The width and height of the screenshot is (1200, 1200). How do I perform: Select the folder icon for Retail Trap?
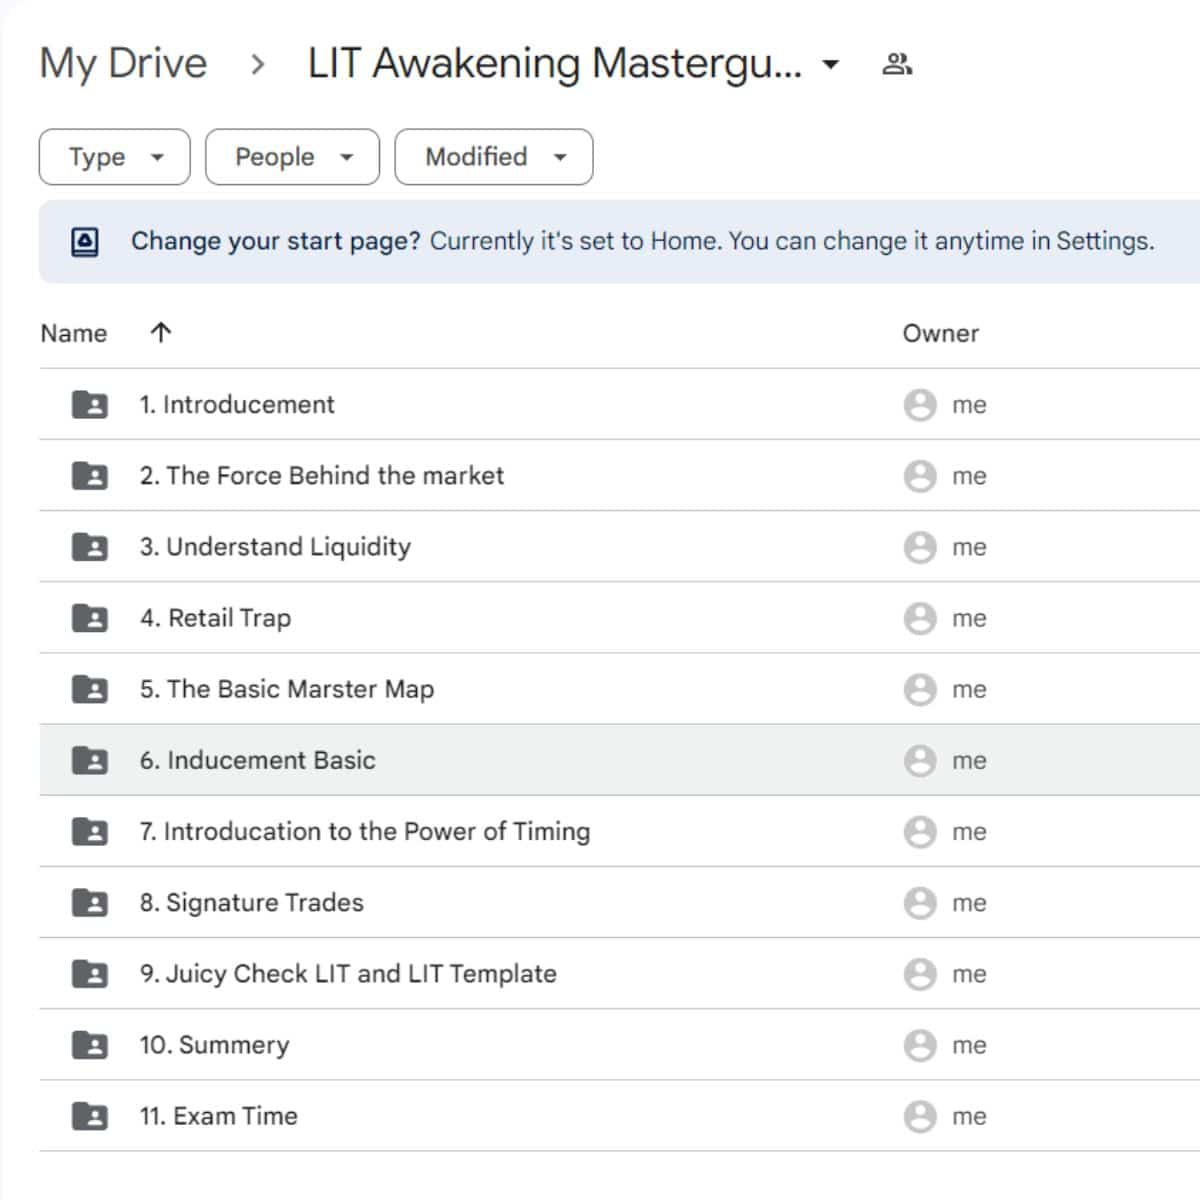tap(91, 618)
